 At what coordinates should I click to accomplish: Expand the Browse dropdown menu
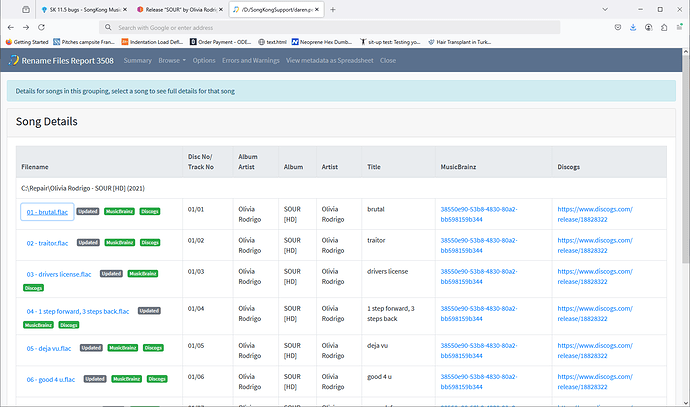click(172, 60)
